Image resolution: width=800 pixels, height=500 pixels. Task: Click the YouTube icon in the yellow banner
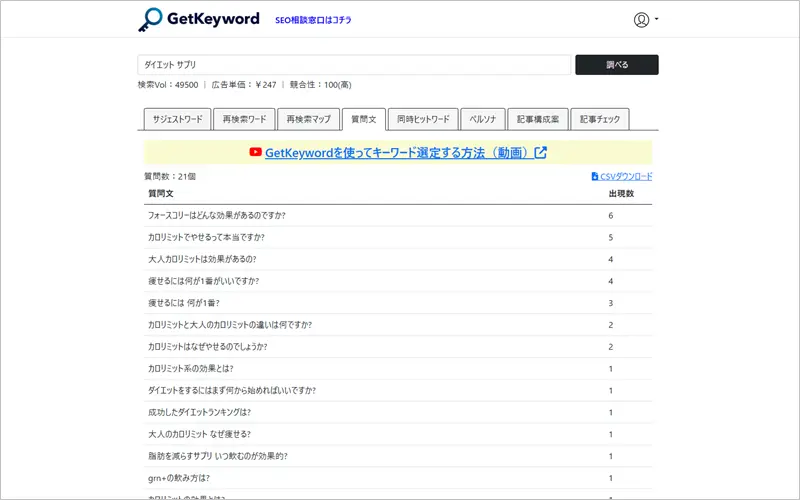[x=256, y=153]
